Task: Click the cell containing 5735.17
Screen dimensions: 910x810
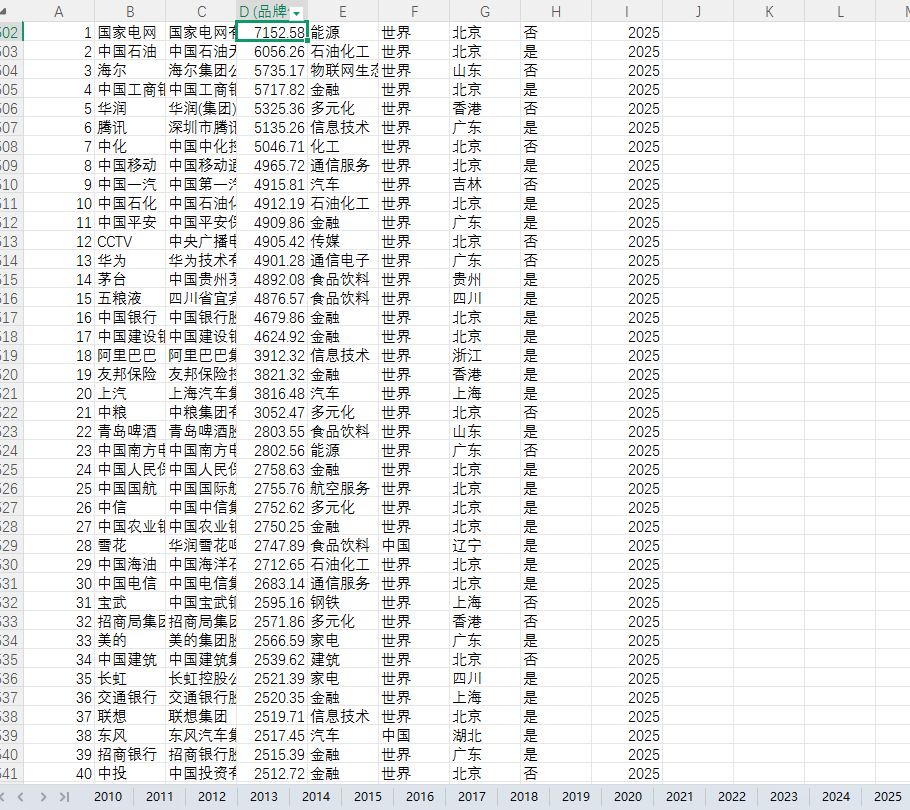Action: click(272, 71)
